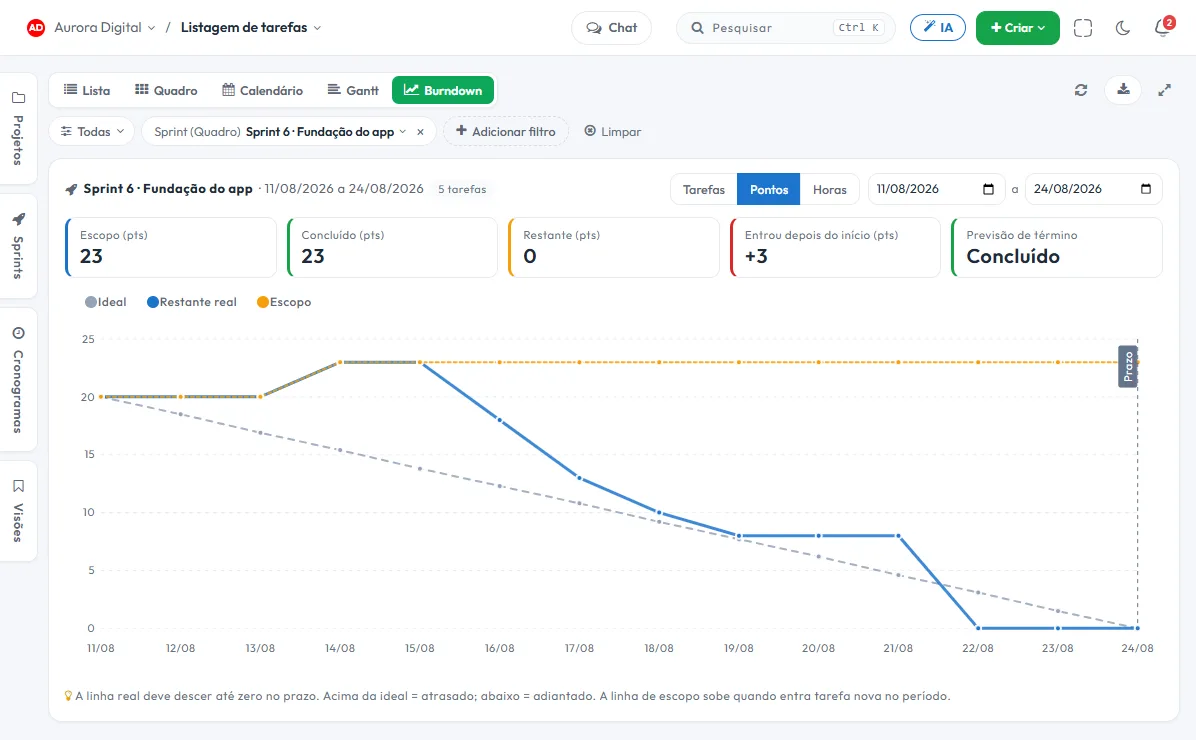Remove the Sprint filter with X
The width and height of the screenshot is (1196, 740).
420,132
